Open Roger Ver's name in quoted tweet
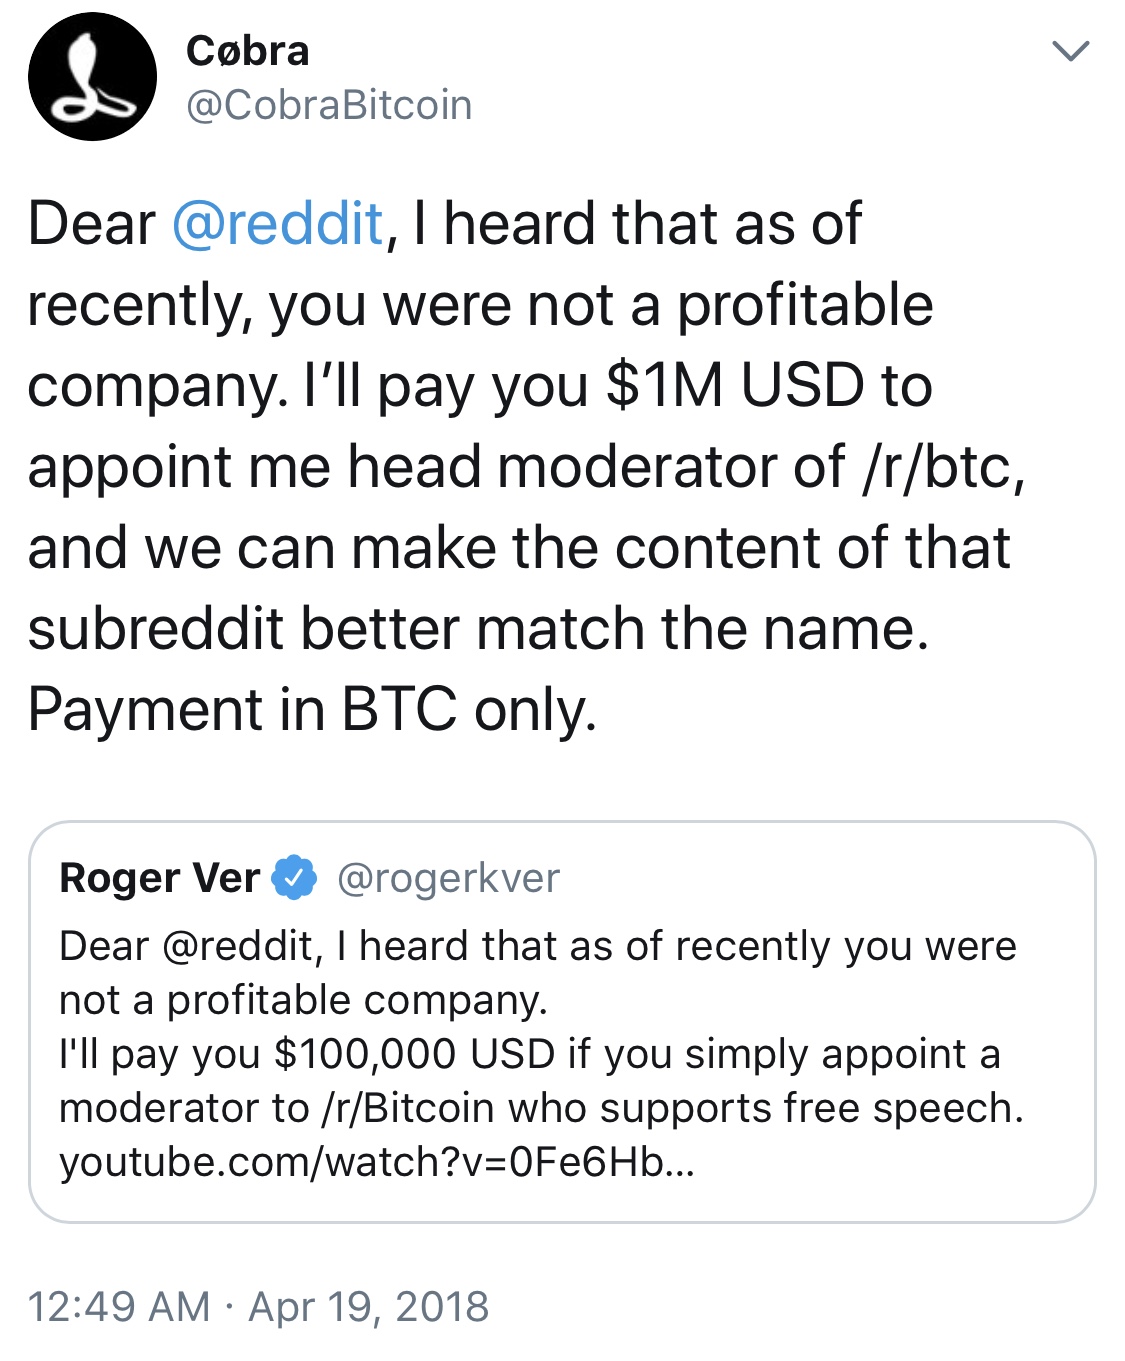Image resolution: width=1125 pixels, height=1361 pixels. (160, 878)
